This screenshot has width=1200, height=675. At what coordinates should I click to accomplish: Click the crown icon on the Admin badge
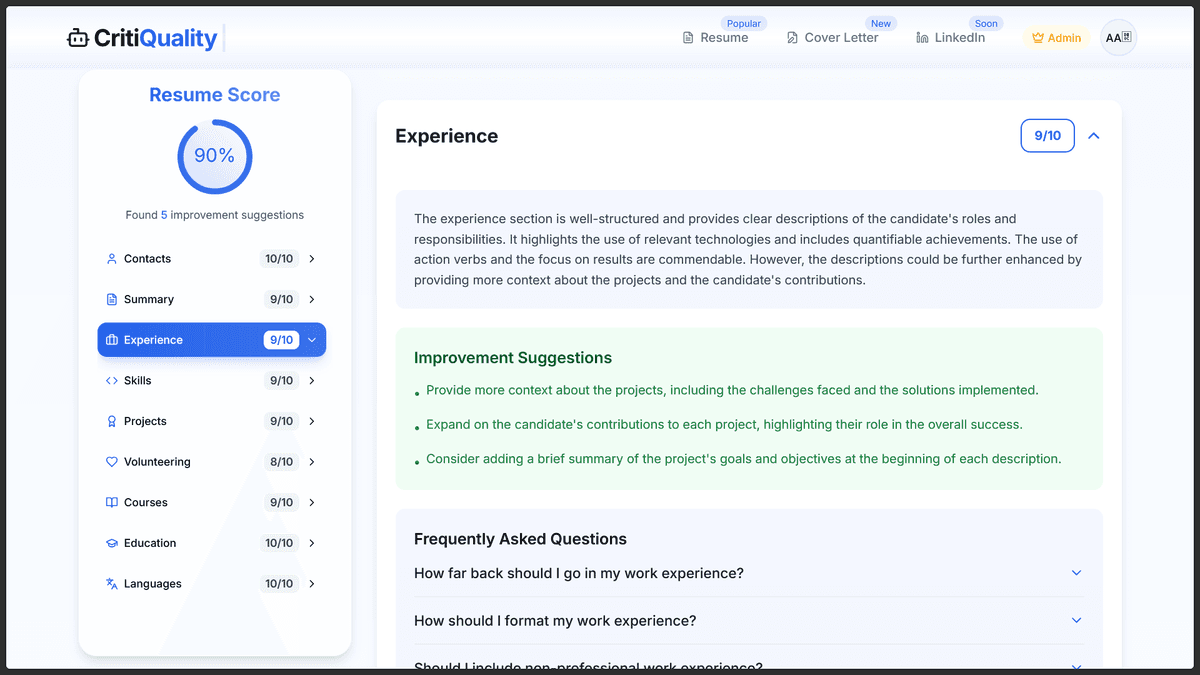click(1038, 38)
